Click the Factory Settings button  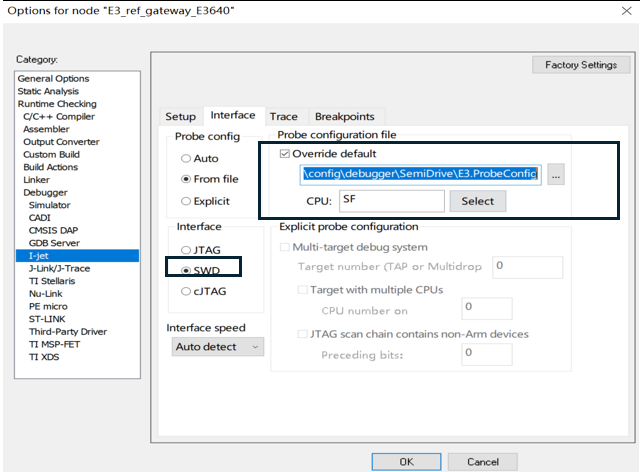coord(580,65)
